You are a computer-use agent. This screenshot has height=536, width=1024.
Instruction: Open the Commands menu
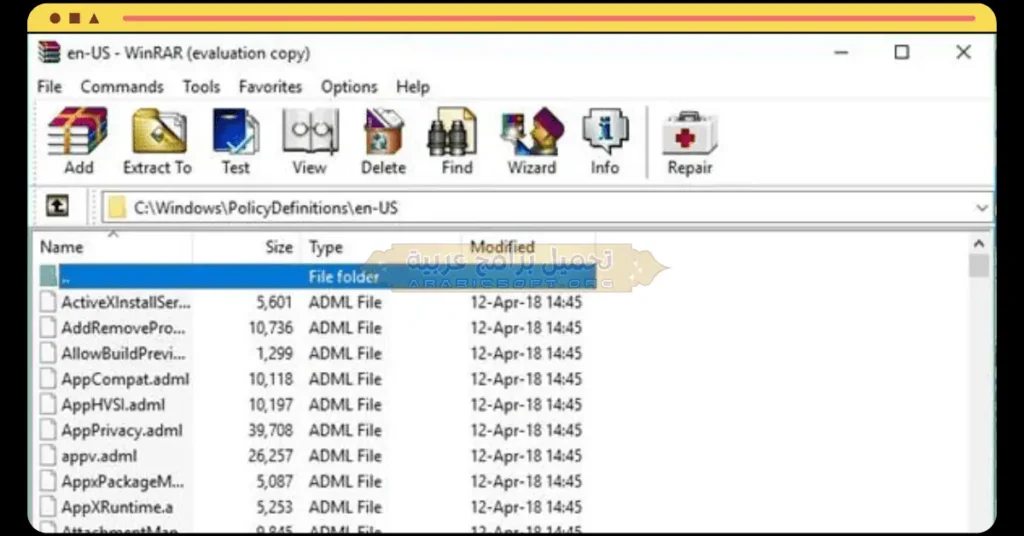[x=122, y=87]
